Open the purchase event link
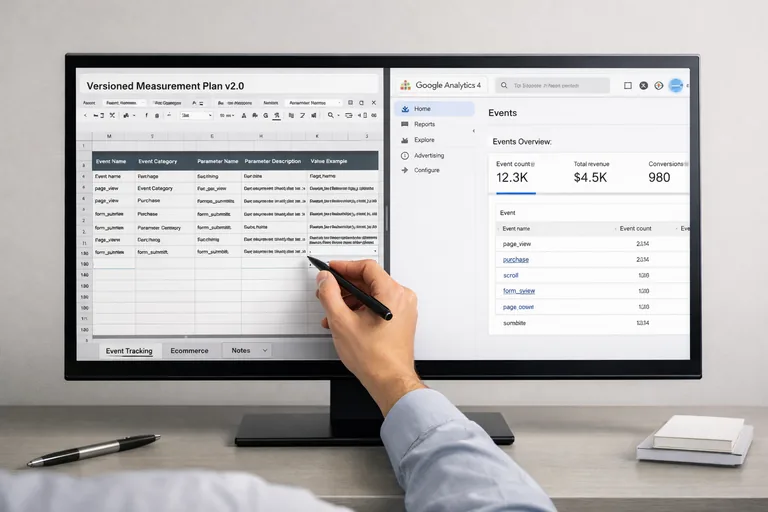The height and width of the screenshot is (512, 768). [x=515, y=259]
